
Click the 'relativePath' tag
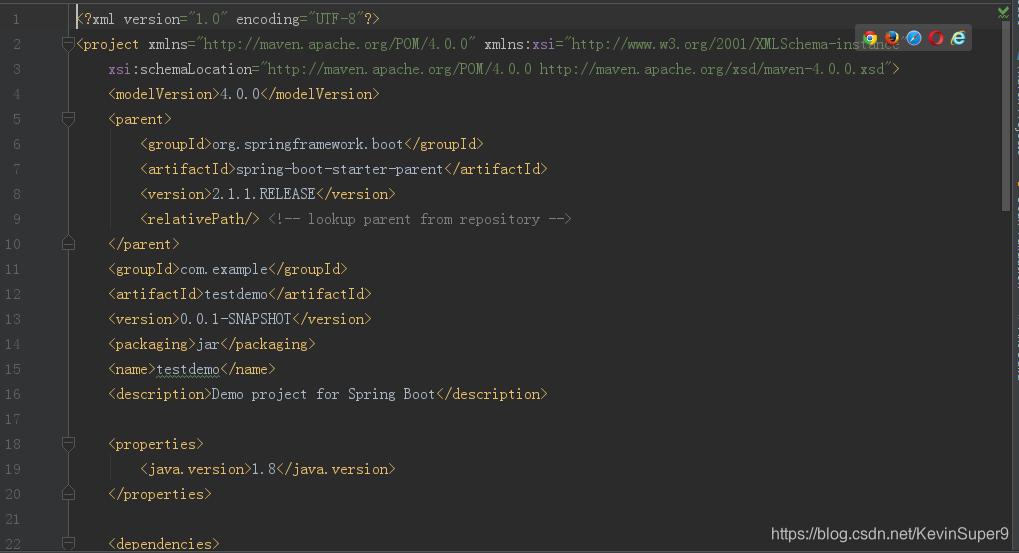pyautogui.click(x=200, y=219)
